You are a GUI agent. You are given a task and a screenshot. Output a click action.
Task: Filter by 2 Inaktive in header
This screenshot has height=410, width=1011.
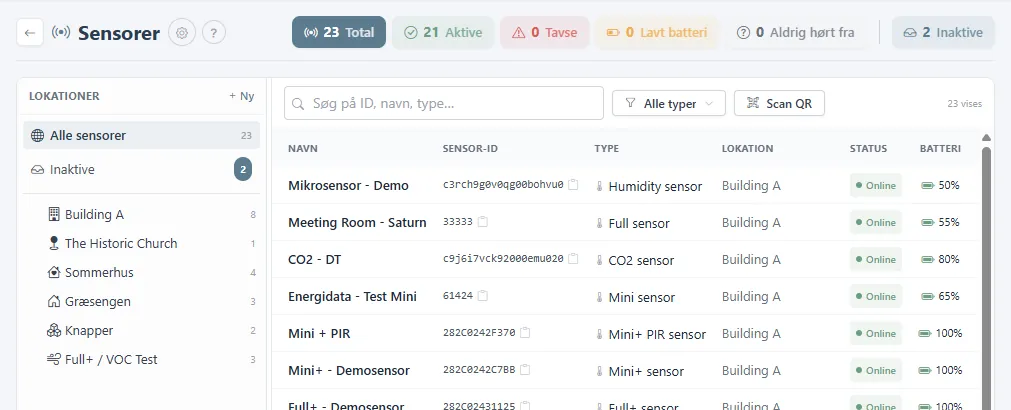(x=943, y=32)
